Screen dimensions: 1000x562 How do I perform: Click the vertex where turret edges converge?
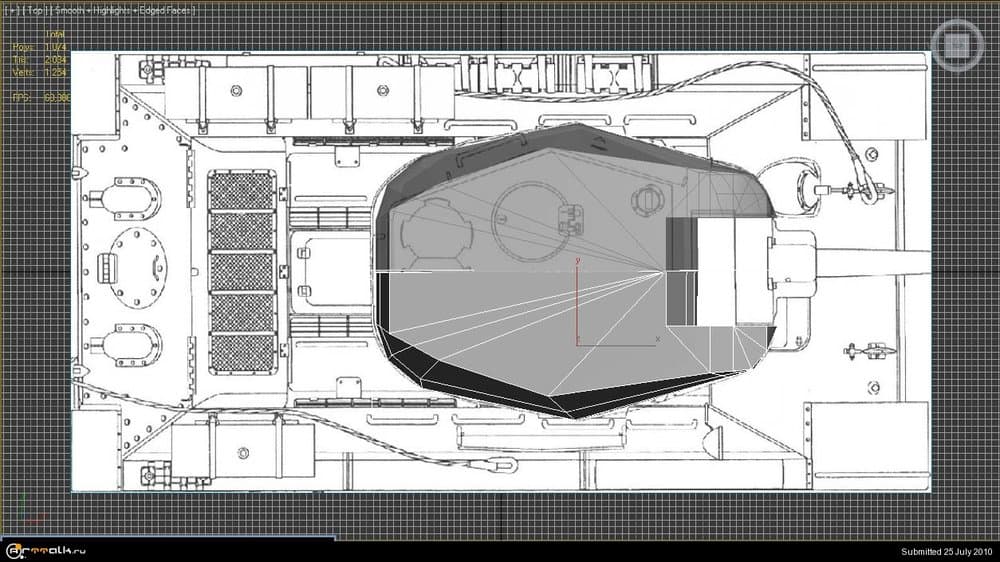click(x=662, y=271)
